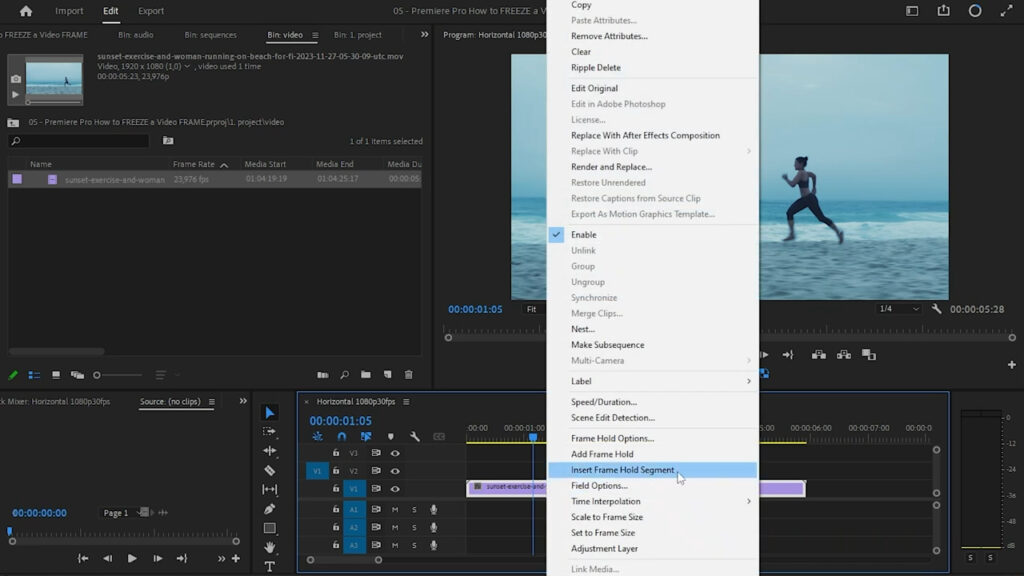Click the timeline Add Marker icon
1024x576 pixels.
pyautogui.click(x=391, y=436)
